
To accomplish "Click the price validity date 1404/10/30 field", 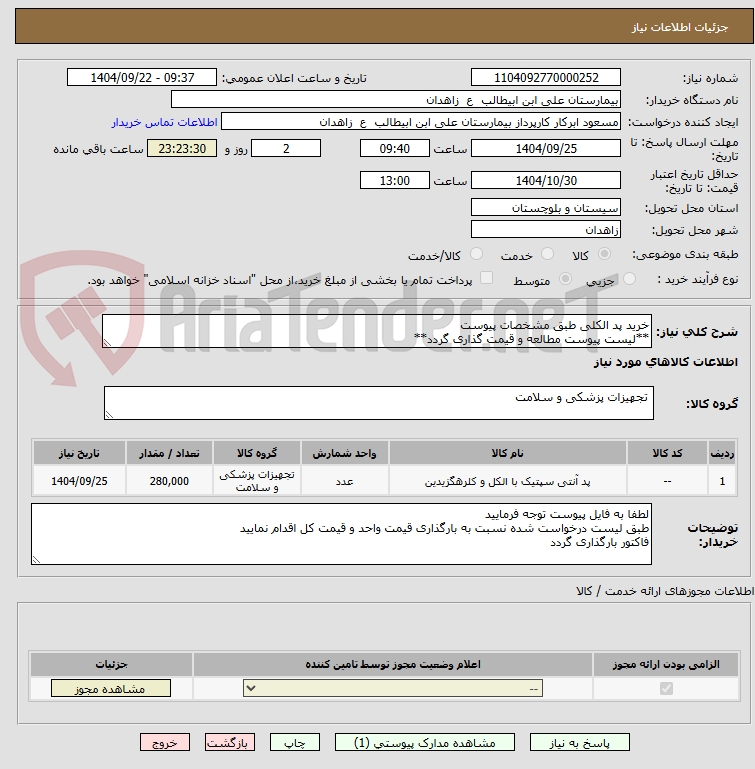I will [546, 180].
